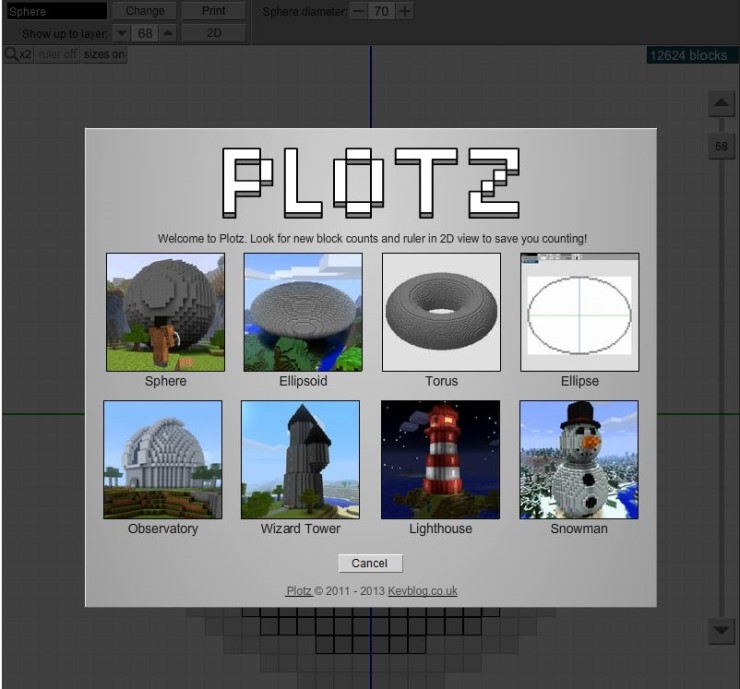Choose the Ellipsoid model image

(x=303, y=312)
